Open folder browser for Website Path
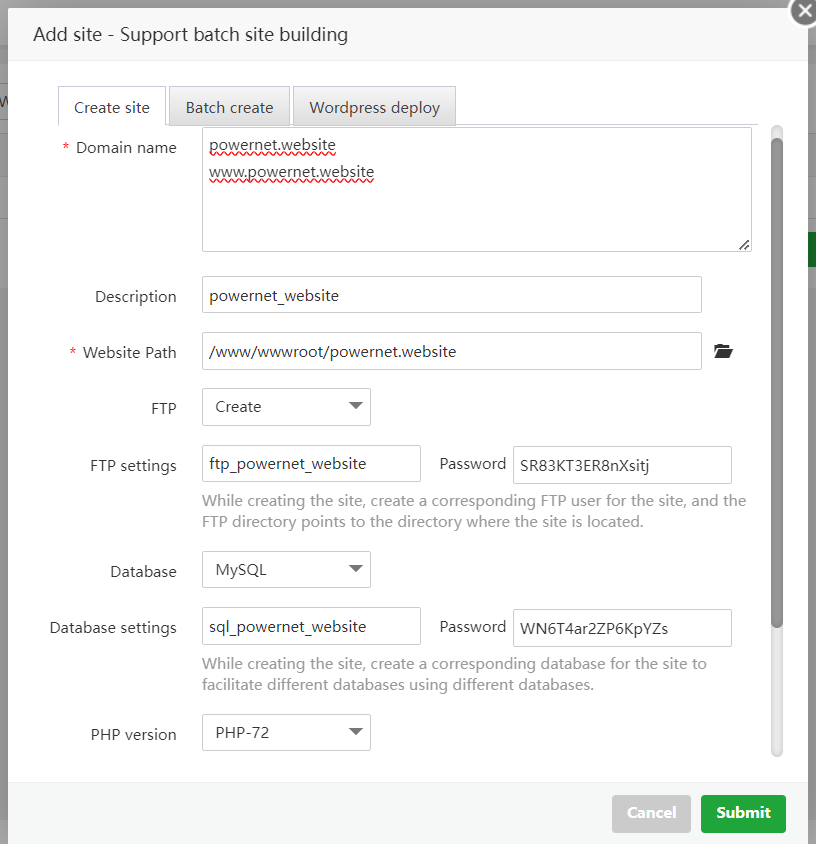The height and width of the screenshot is (844, 816). click(723, 351)
